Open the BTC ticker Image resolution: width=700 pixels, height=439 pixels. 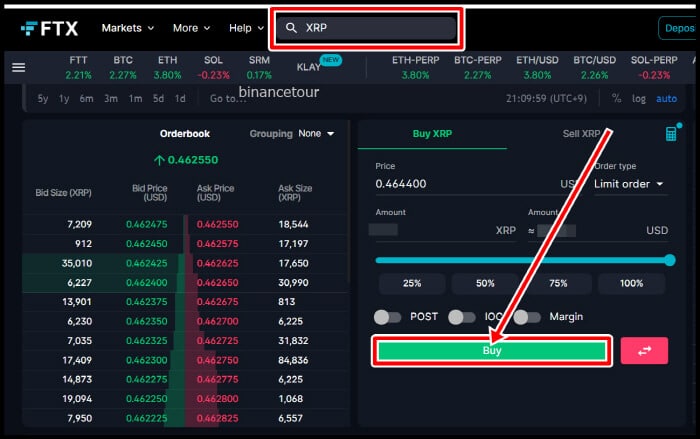tap(123, 67)
